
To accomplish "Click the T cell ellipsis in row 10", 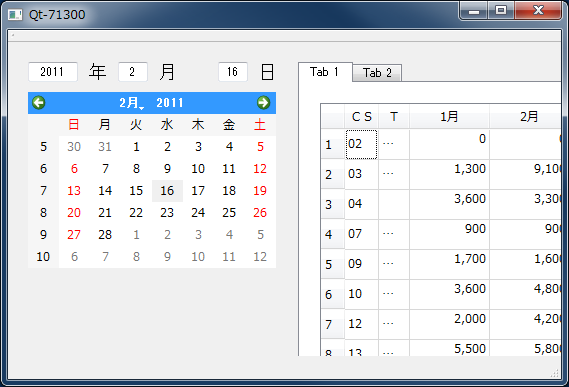I will click(394, 294).
